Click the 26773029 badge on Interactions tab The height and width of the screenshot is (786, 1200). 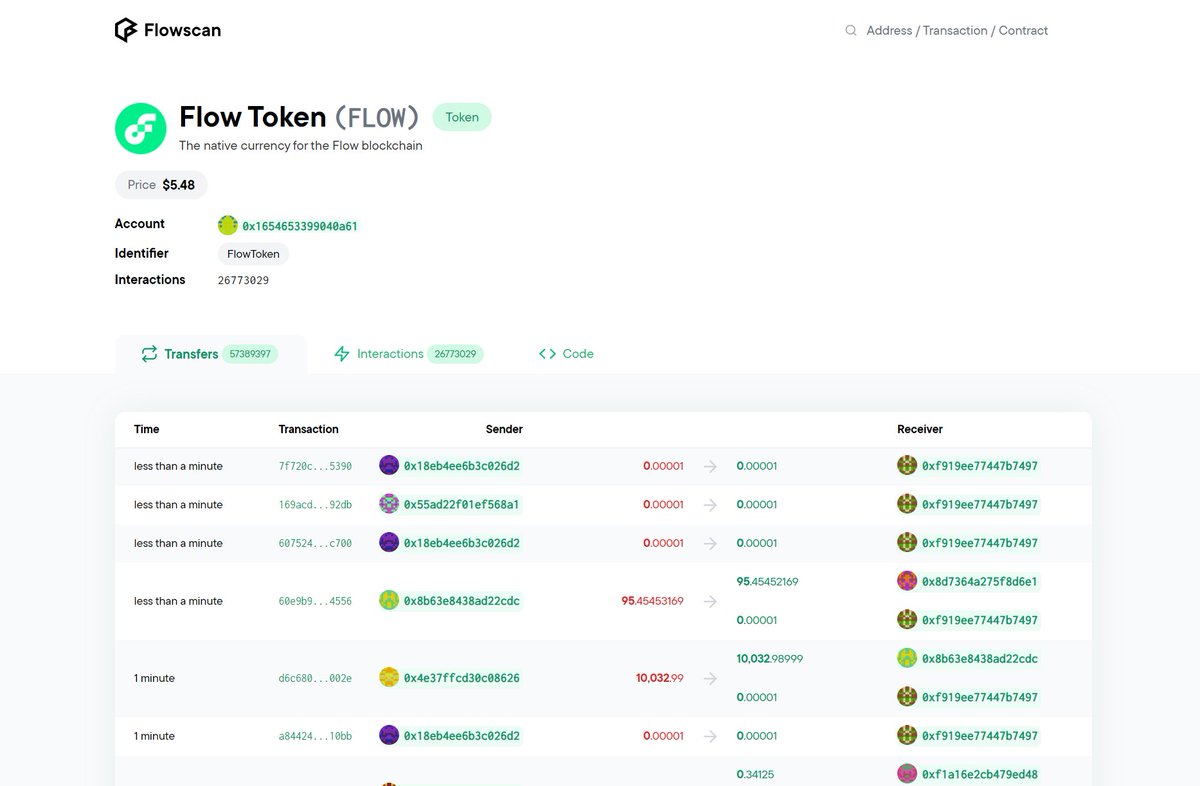coord(455,354)
